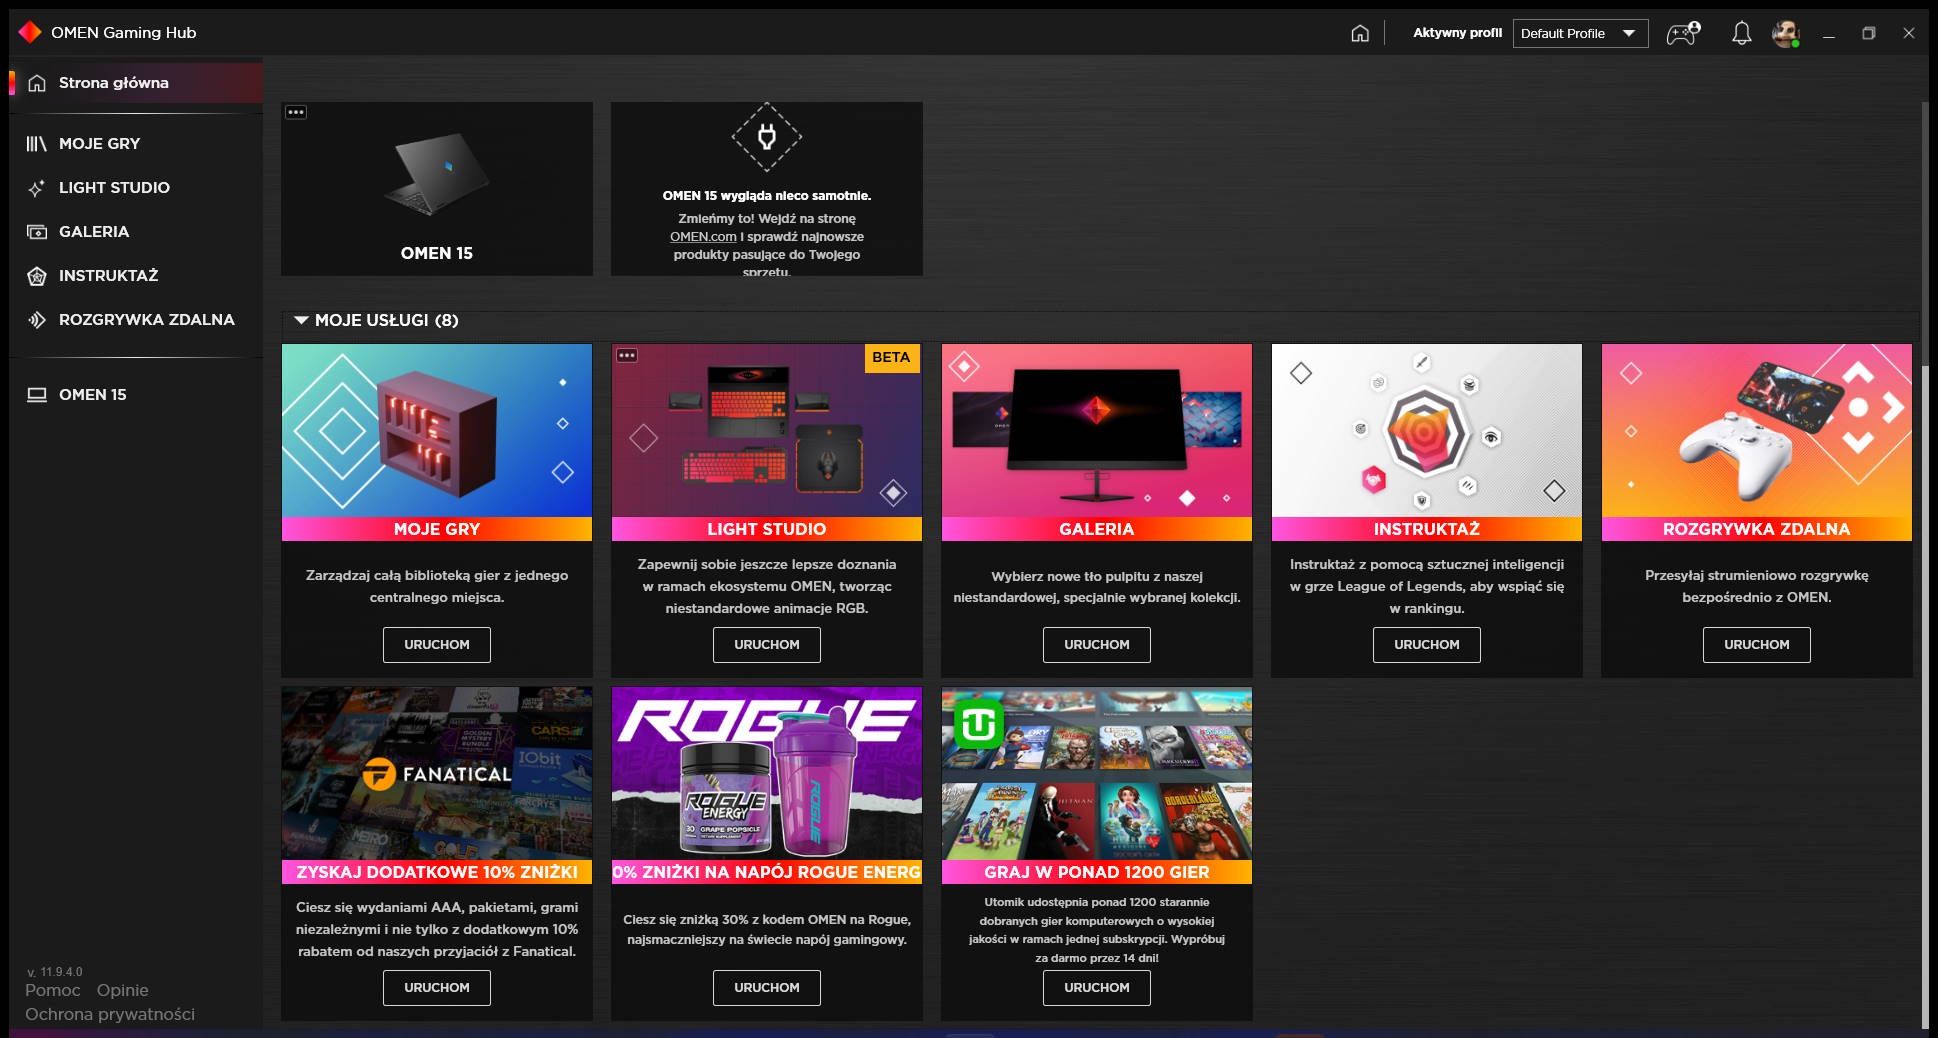Click the ROZGRYWKA ZDALNA controller image
Image resolution: width=1938 pixels, height=1038 pixels.
[x=1757, y=430]
